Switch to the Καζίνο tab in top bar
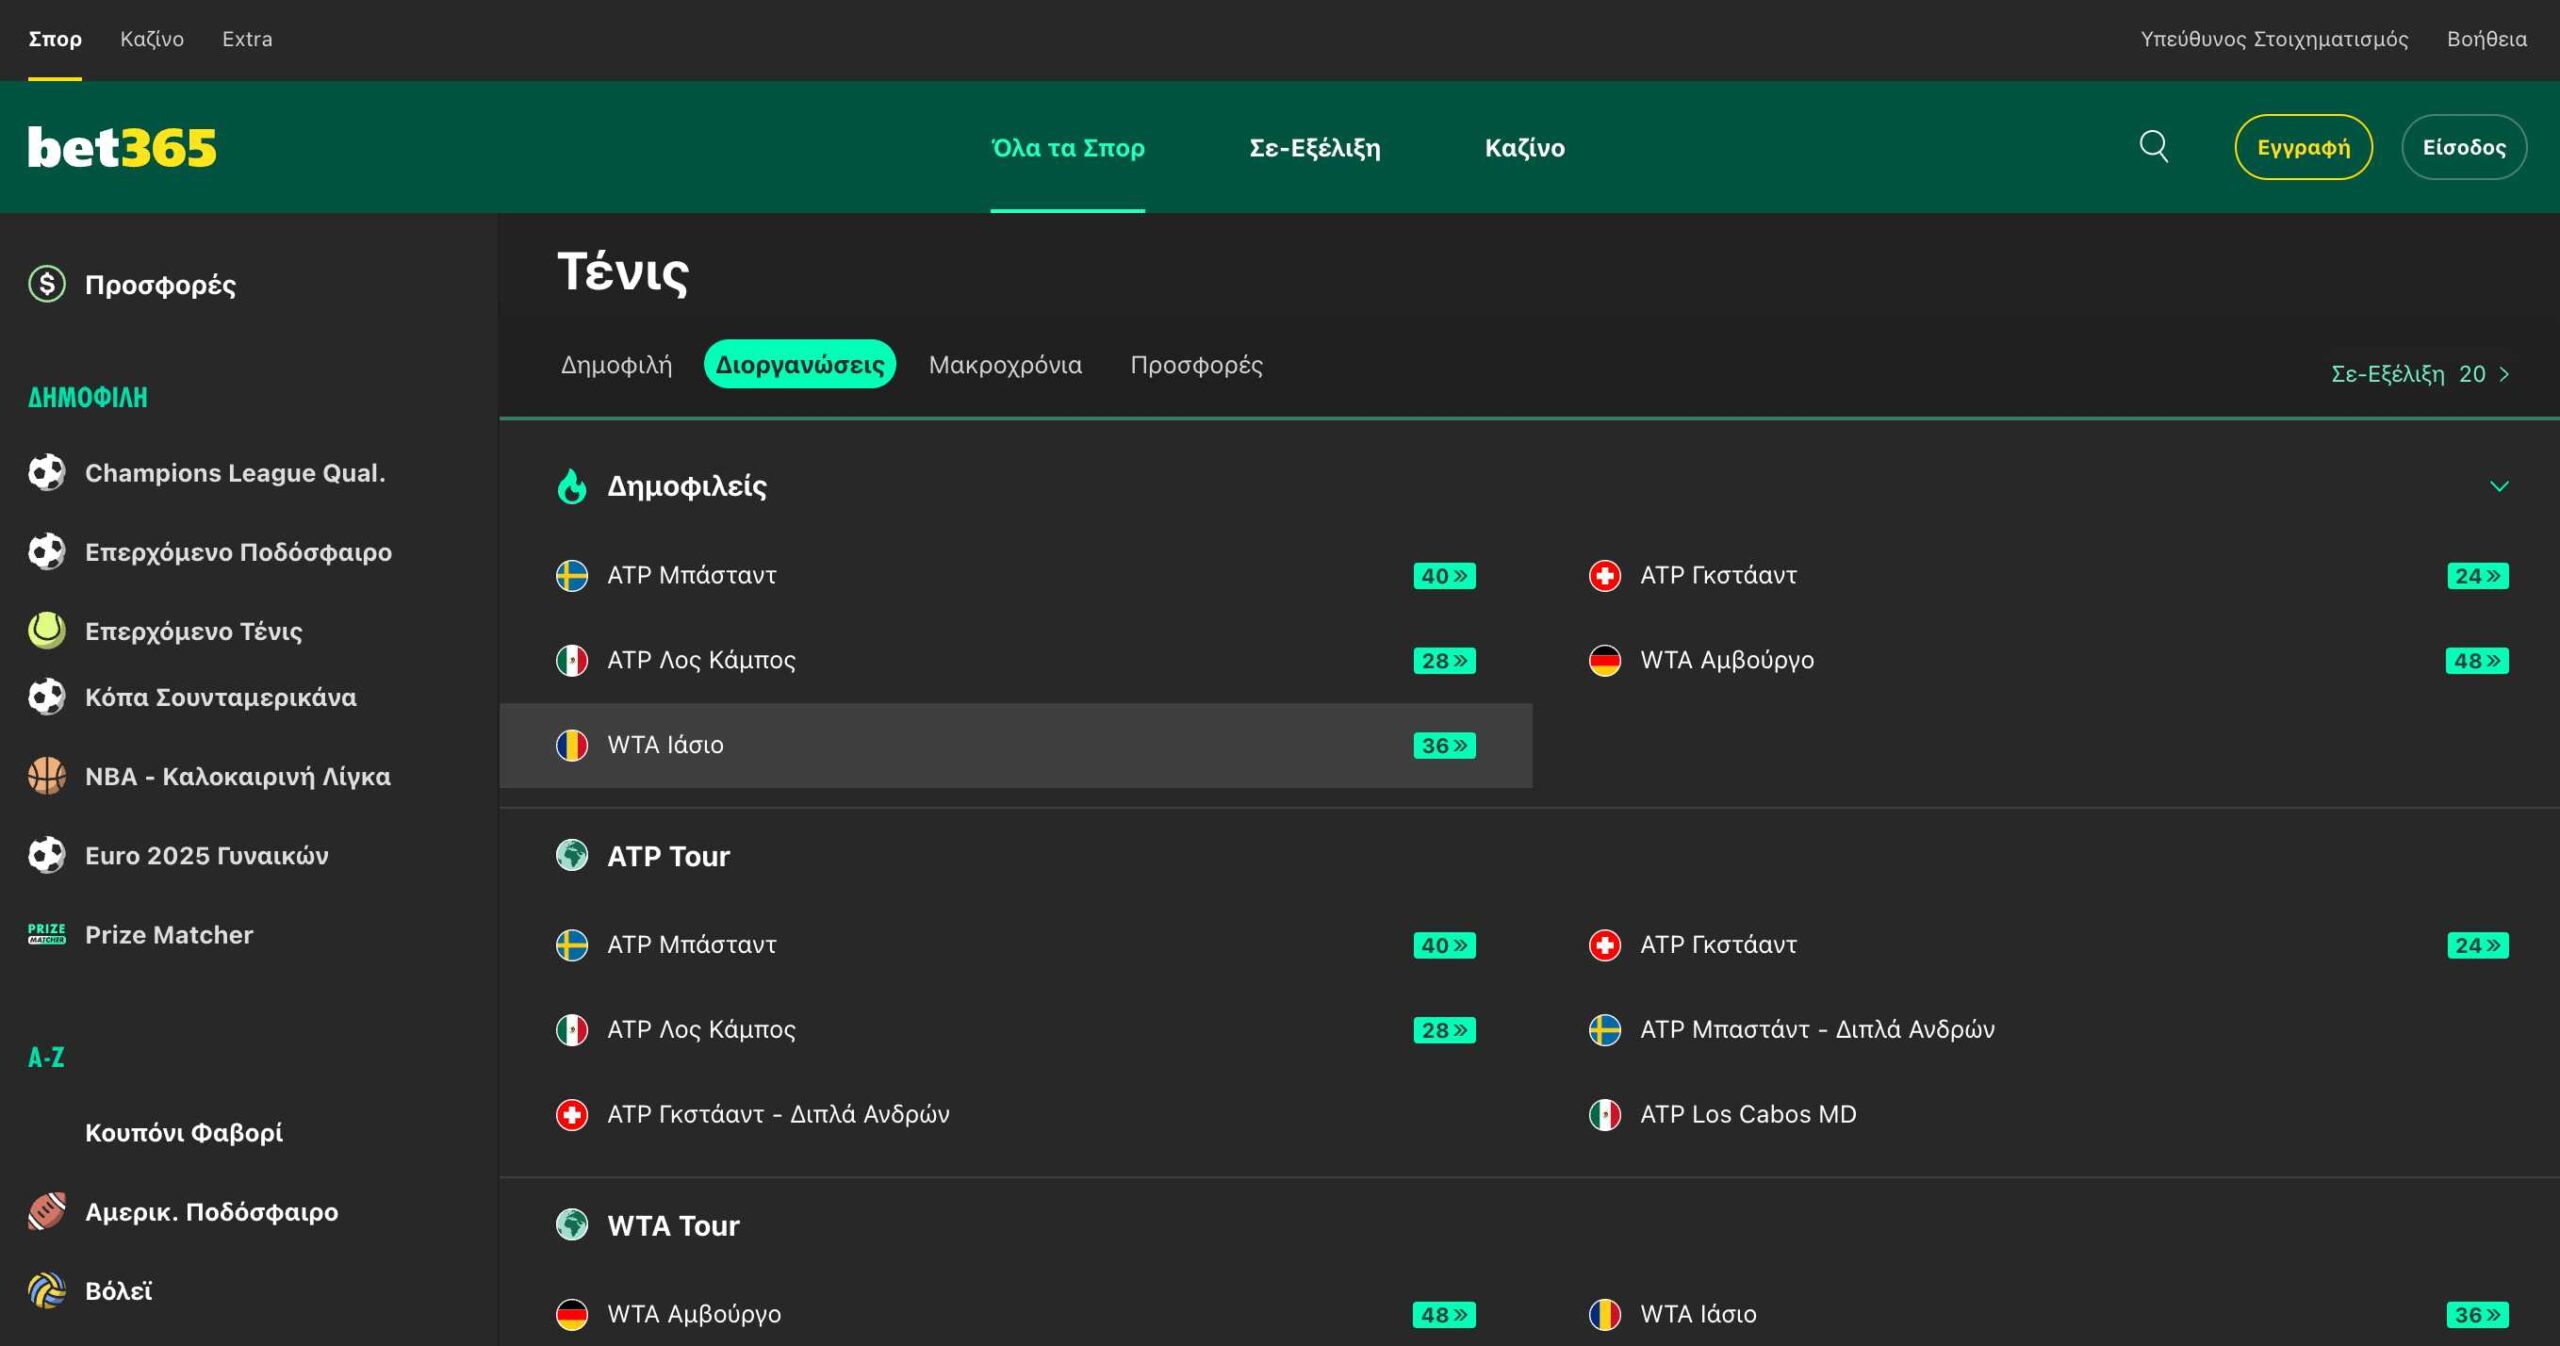The width and height of the screenshot is (2560, 1346). [152, 39]
